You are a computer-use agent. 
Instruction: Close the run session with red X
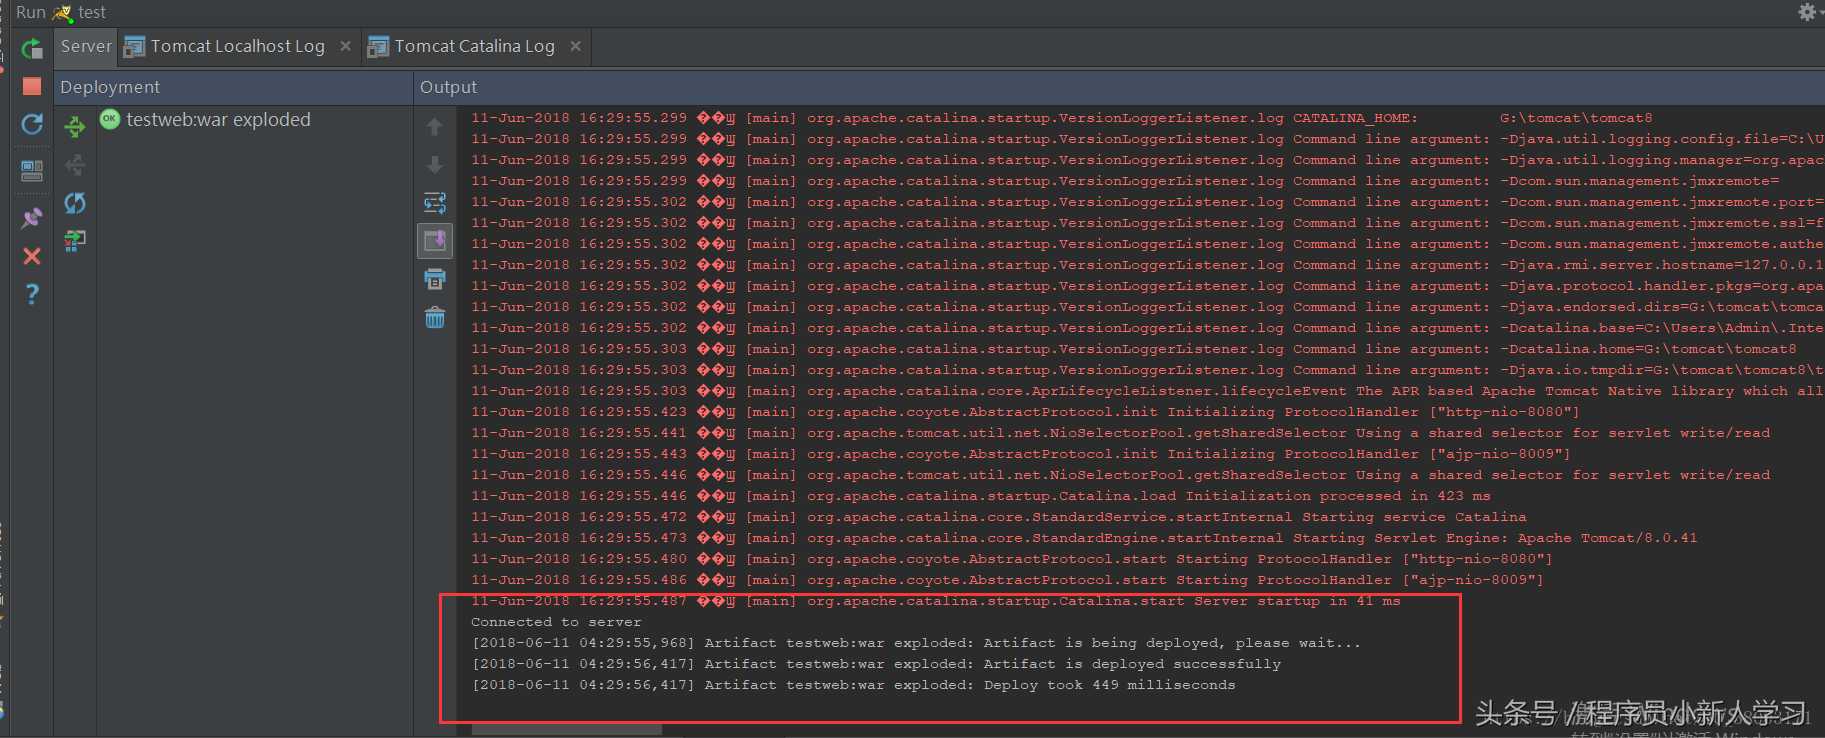pyautogui.click(x=32, y=256)
